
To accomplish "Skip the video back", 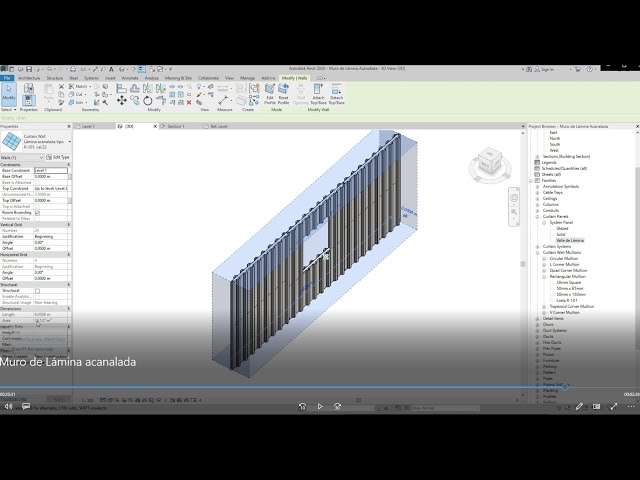I will (302, 407).
